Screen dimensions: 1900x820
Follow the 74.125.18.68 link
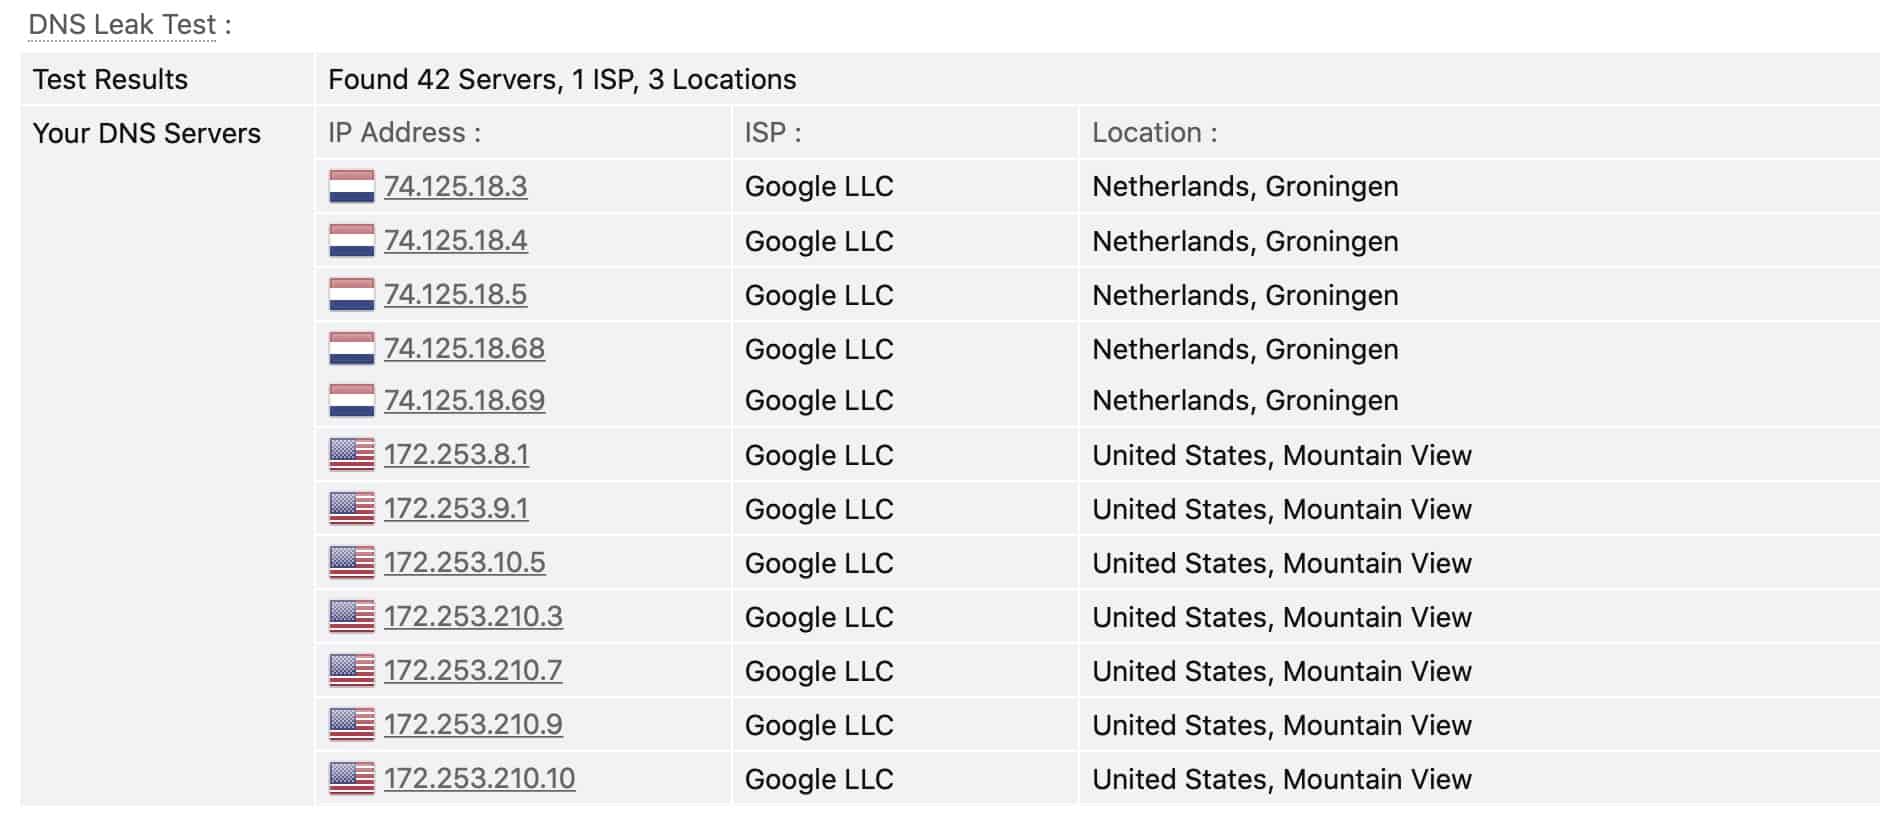coord(464,348)
